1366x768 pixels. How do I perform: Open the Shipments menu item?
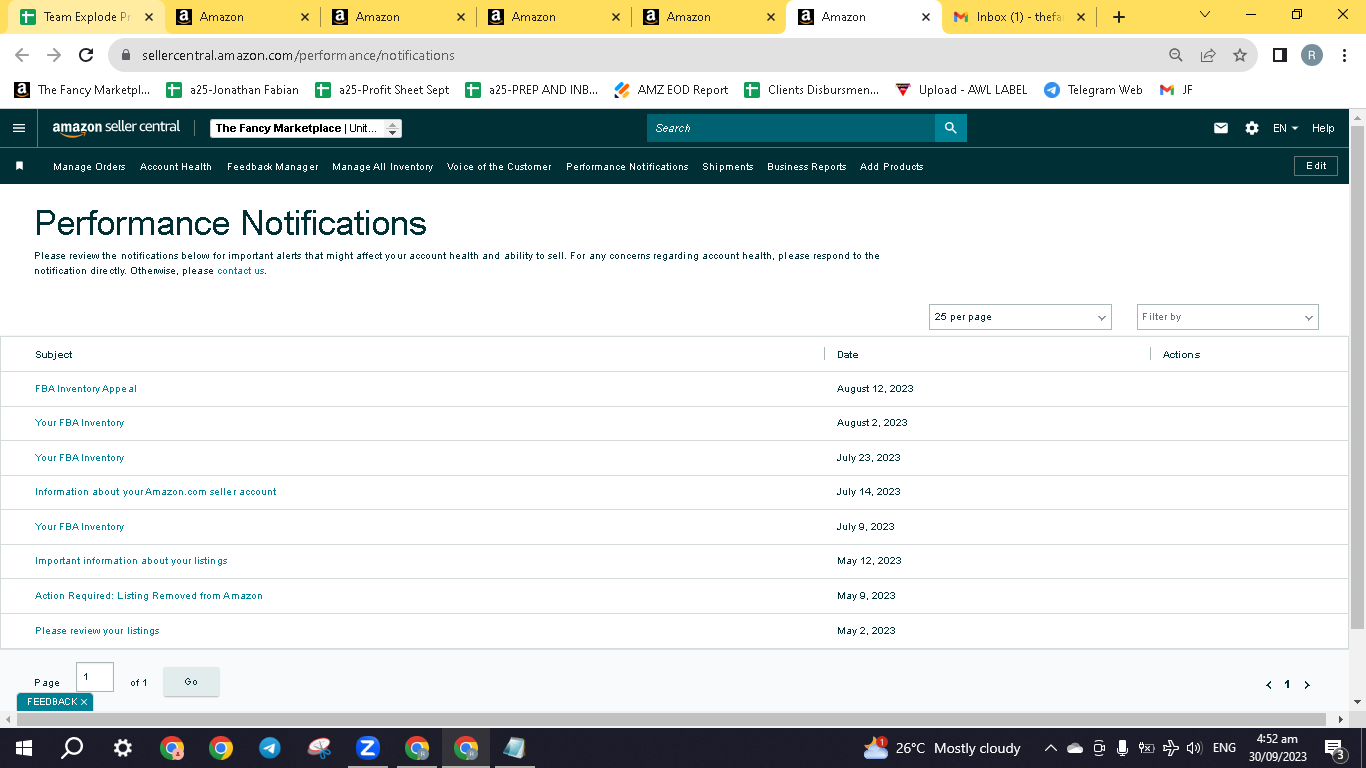[x=727, y=167]
